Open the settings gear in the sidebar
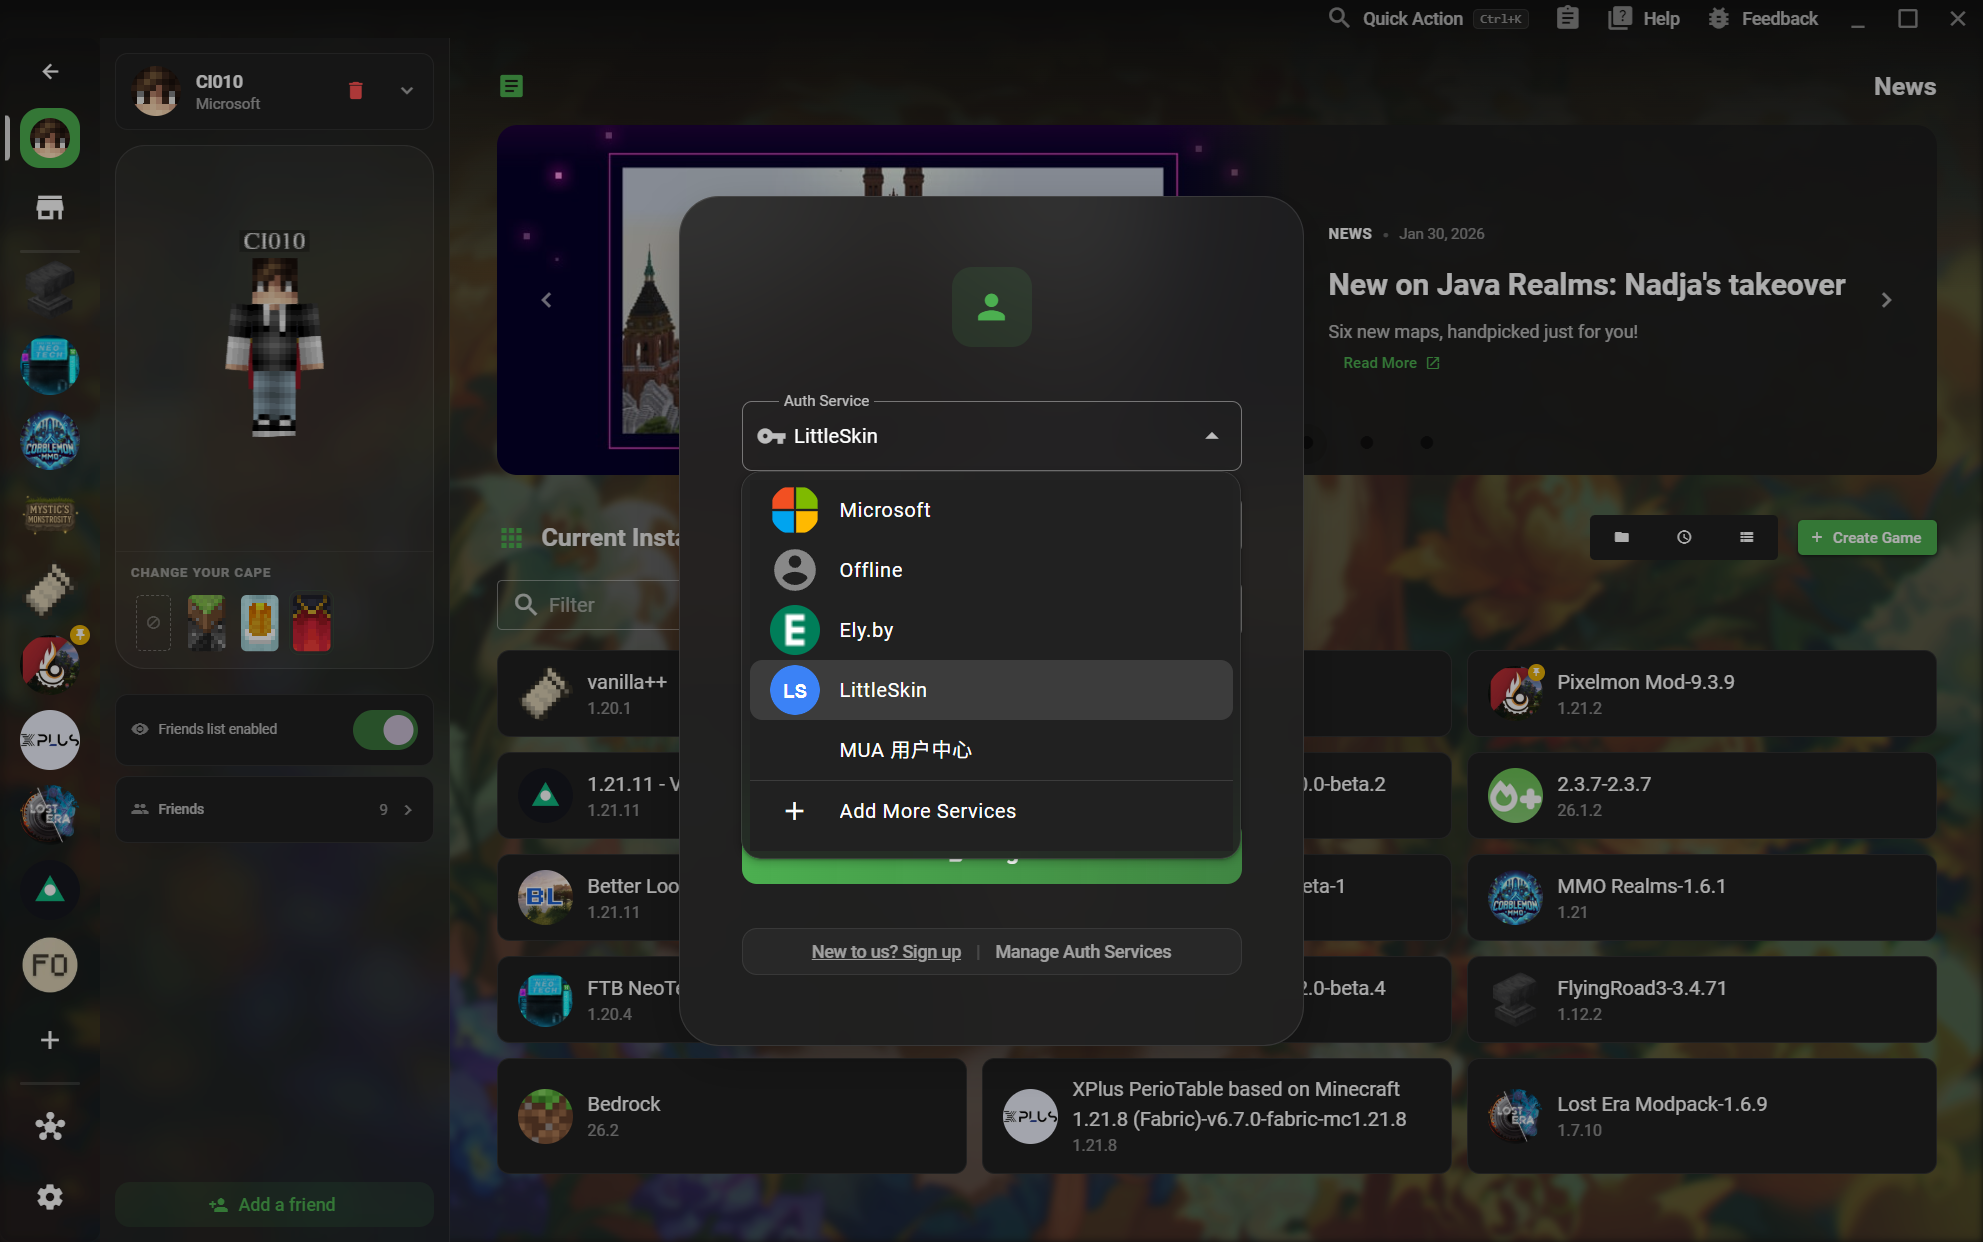The width and height of the screenshot is (1983, 1242). pyautogui.click(x=50, y=1197)
